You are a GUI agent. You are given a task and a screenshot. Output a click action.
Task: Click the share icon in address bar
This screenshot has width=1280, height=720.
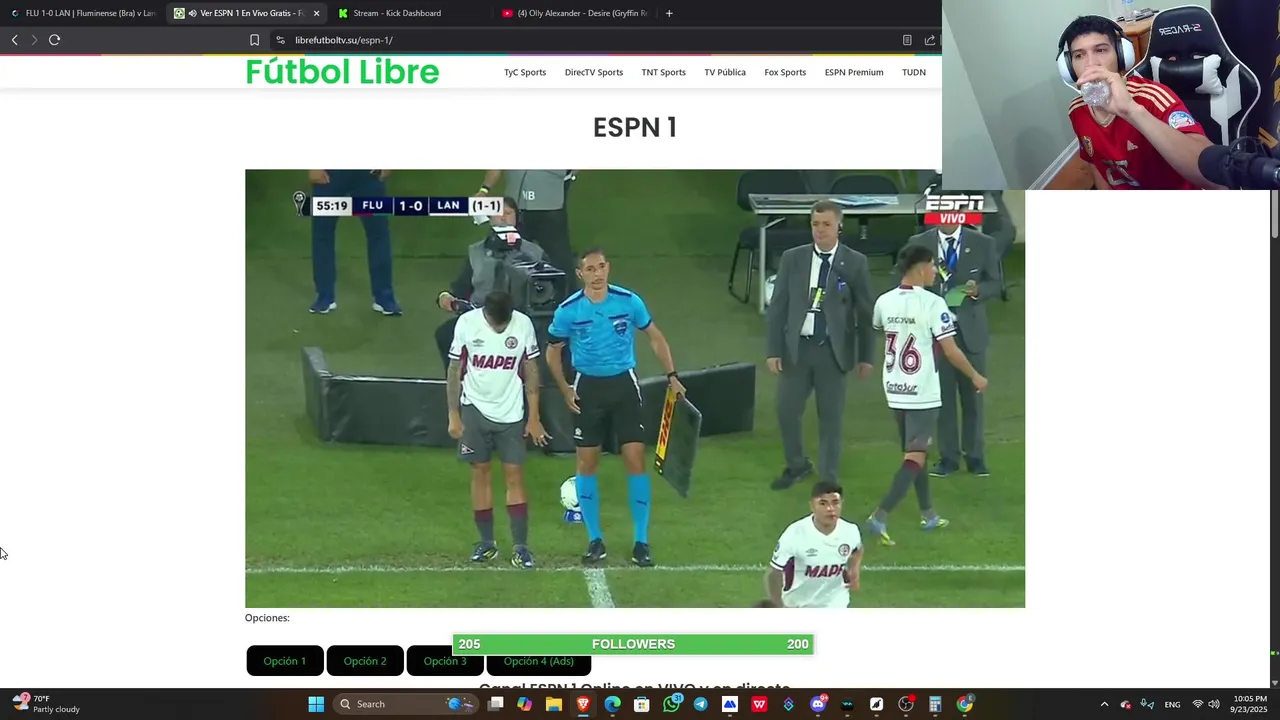(x=929, y=40)
